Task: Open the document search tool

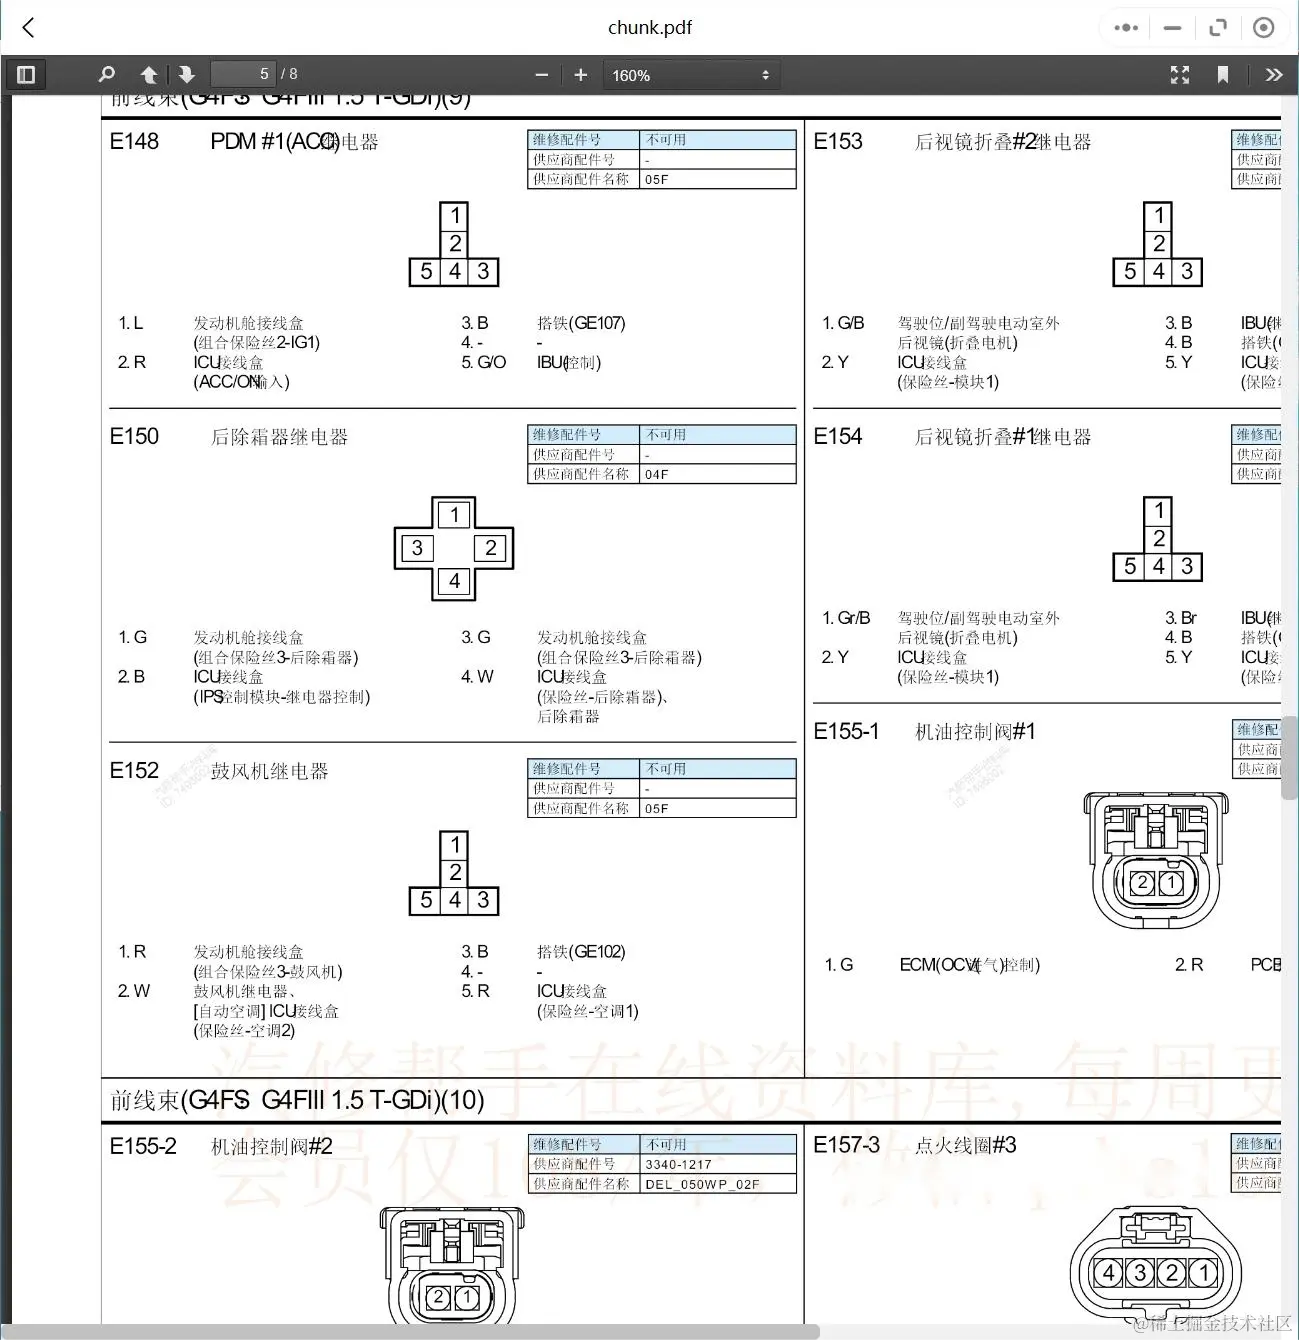Action: click(x=106, y=73)
